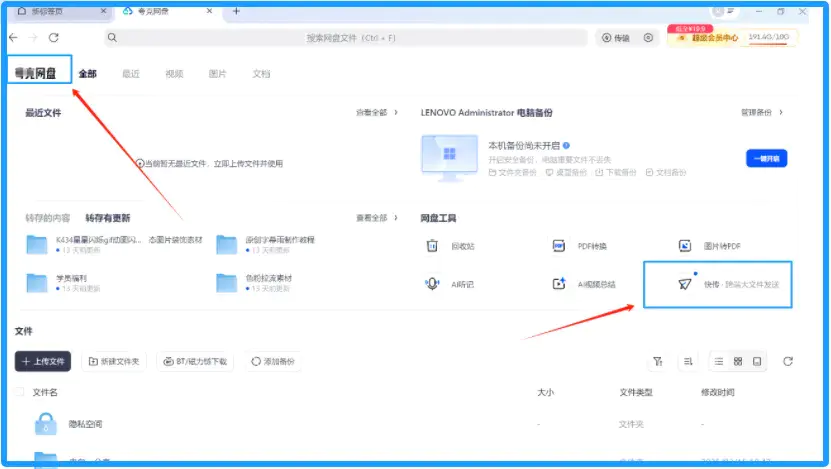This screenshot has width=831, height=469.
Task: Click the 修改时间 column header
Action: [718, 392]
